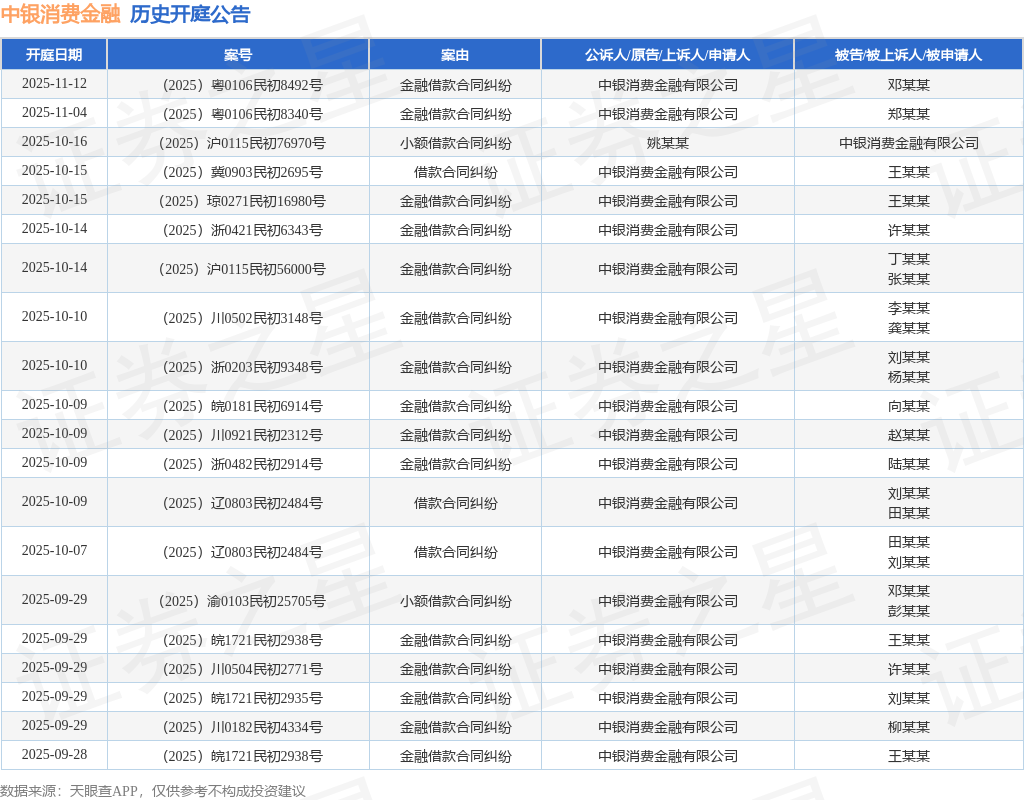Click 小额借款合同纠纷 in the 渝0103 row

click(x=455, y=601)
